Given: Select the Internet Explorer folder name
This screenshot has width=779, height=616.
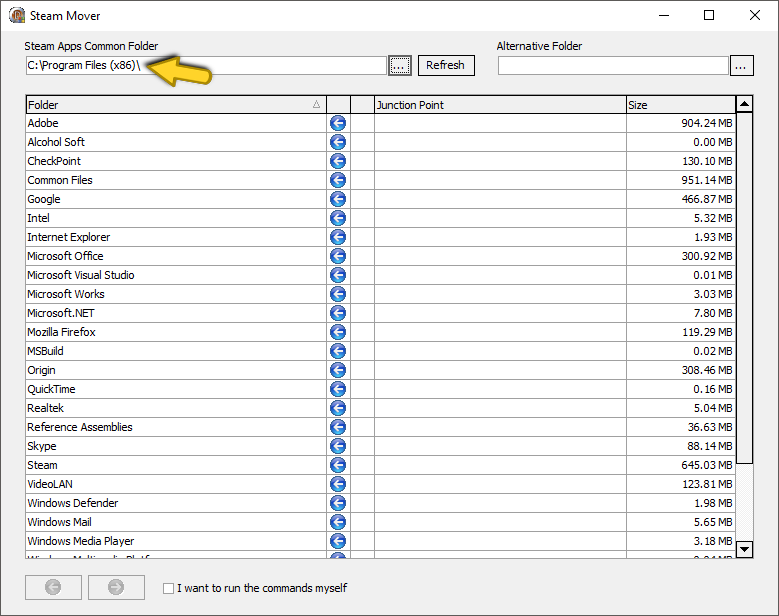Looking at the screenshot, I should pos(69,237).
